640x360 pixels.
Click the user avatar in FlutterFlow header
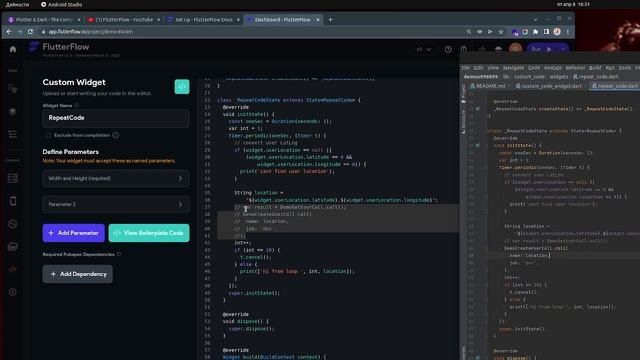point(516,49)
